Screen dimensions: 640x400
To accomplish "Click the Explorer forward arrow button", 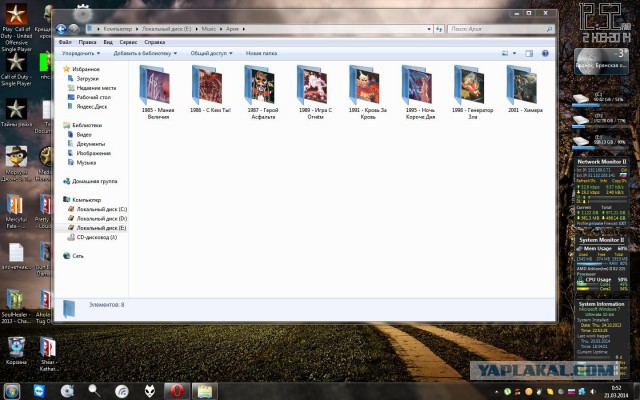I will click(x=73, y=29).
